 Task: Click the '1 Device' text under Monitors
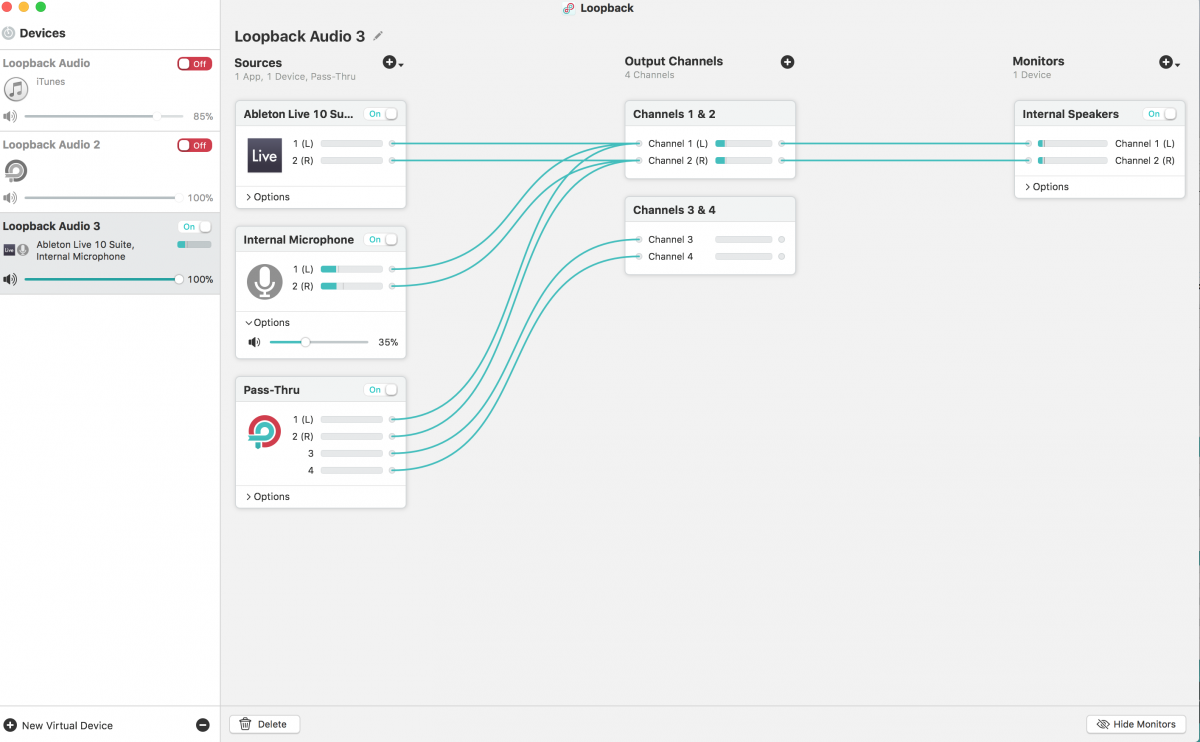[x=1032, y=76]
